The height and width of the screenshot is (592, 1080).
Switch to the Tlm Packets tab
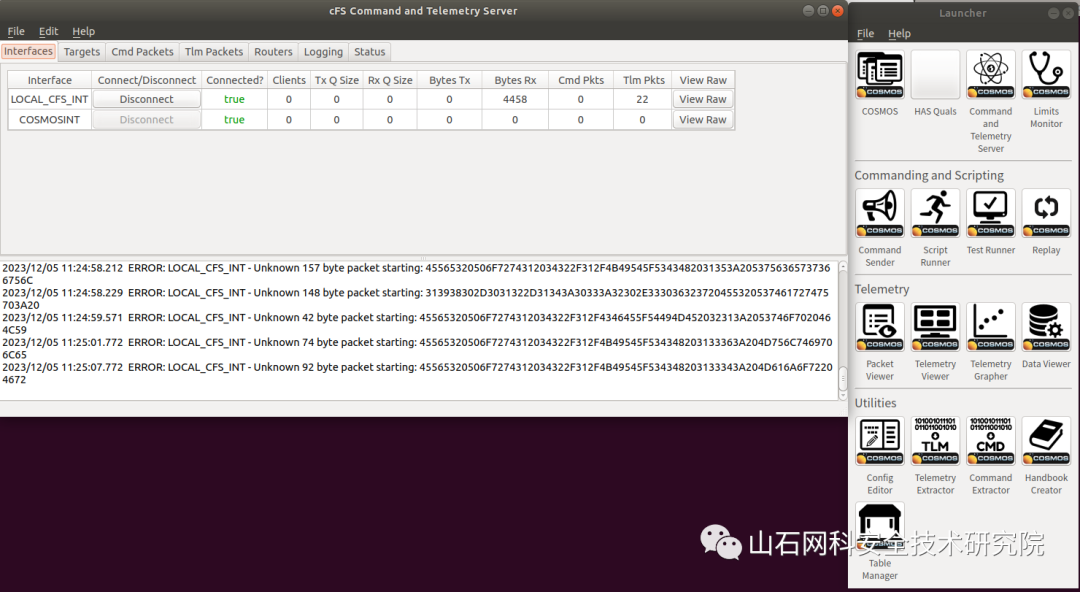[214, 52]
